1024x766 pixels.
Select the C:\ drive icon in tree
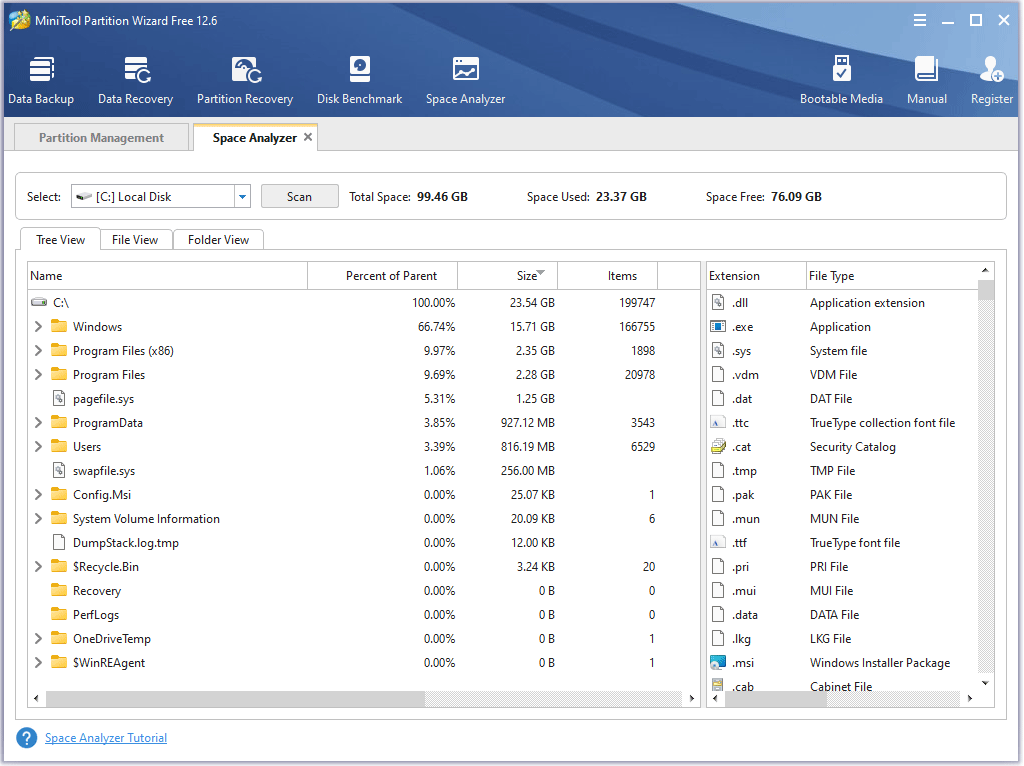(x=39, y=302)
